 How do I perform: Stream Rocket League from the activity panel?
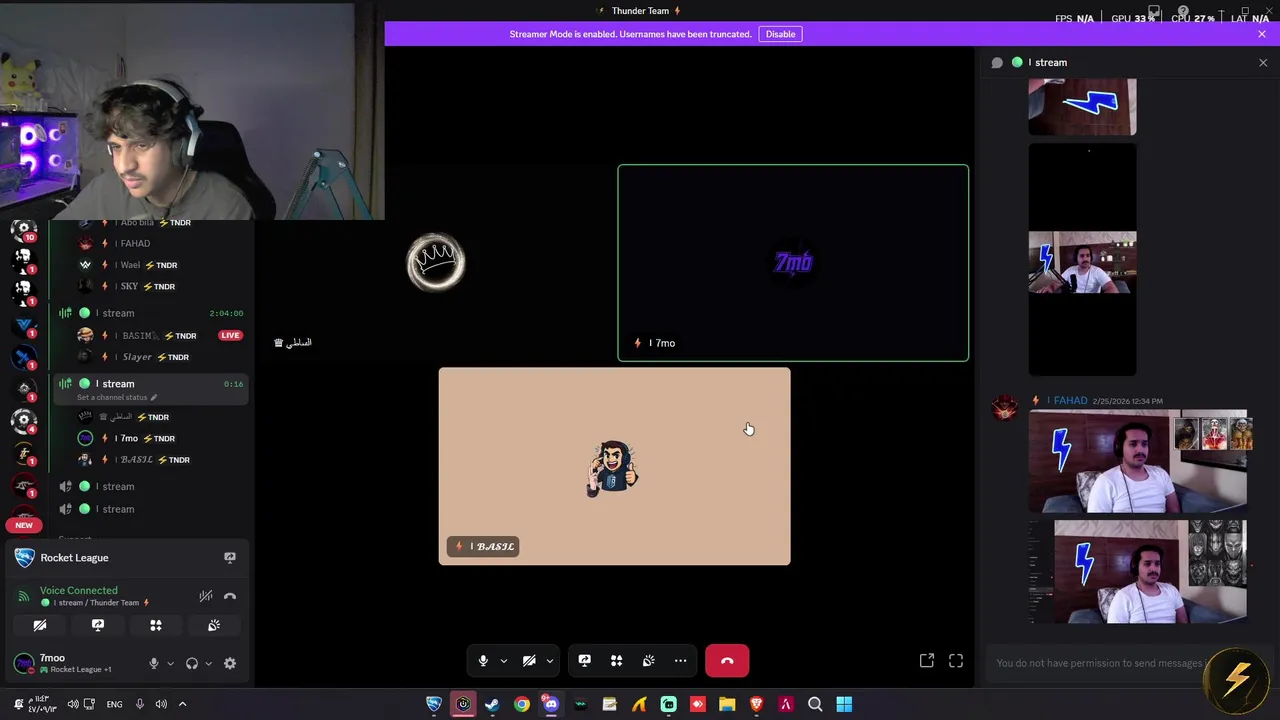230,558
